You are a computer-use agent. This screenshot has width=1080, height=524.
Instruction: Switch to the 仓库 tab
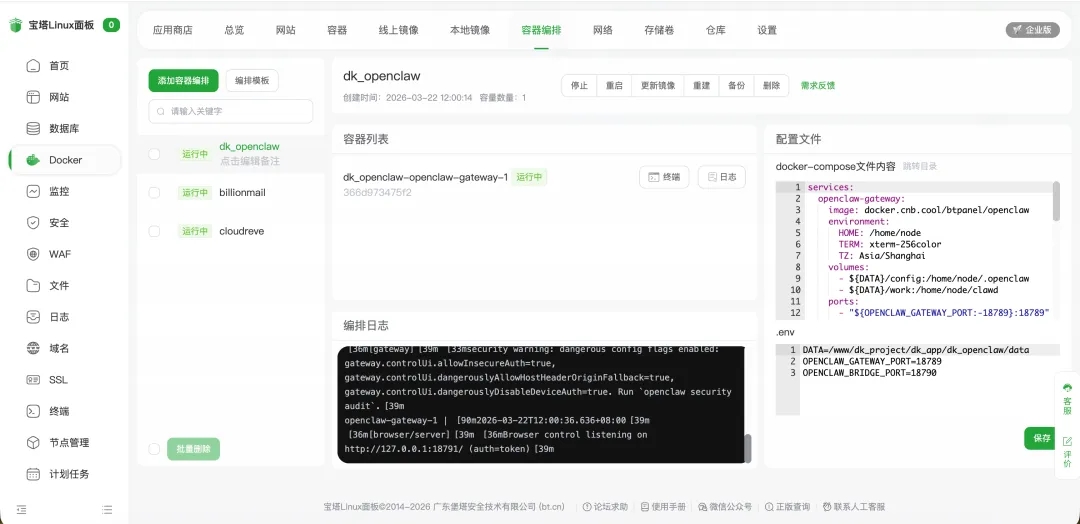716,30
